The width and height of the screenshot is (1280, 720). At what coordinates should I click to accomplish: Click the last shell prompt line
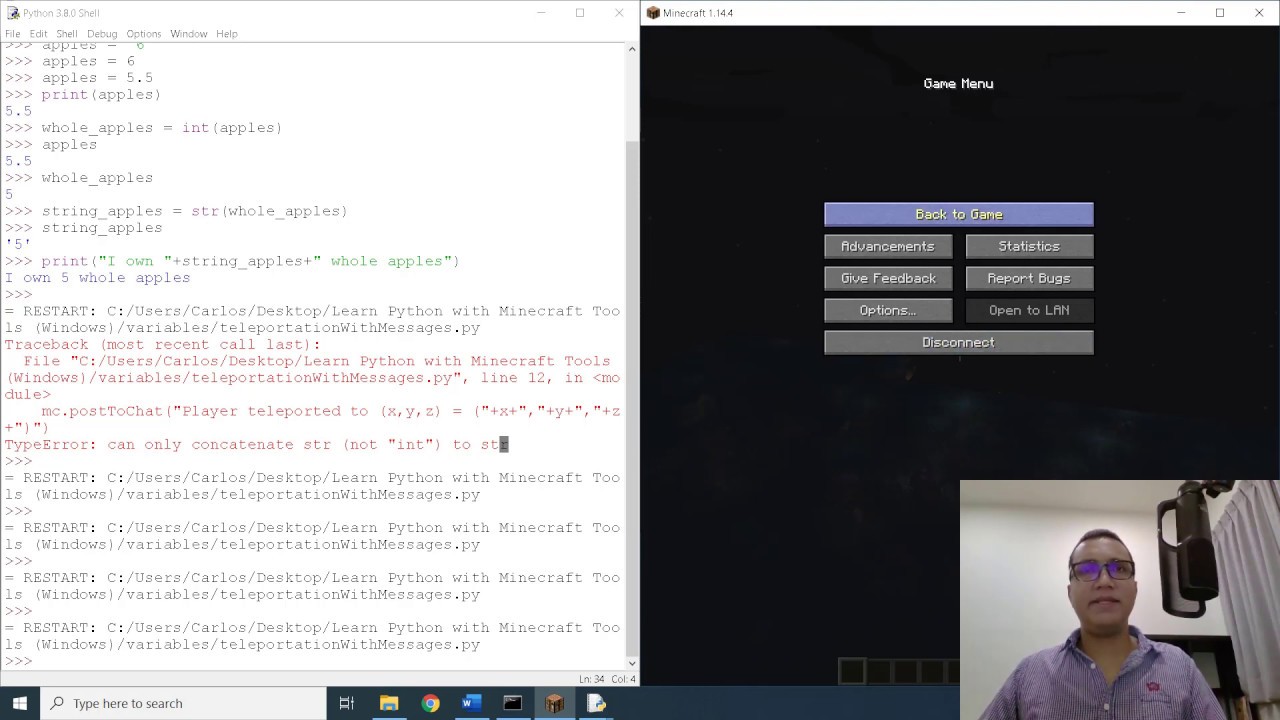[x=18, y=661]
